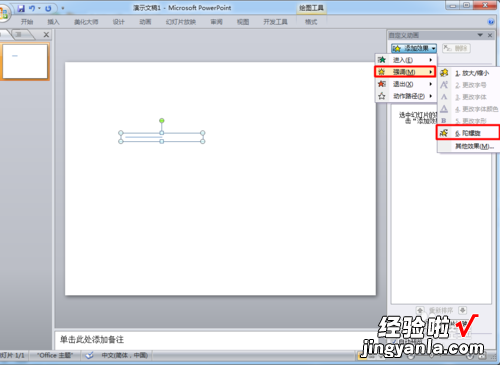500x365 pixels.
Task: Select the text box on the slide
Action: coord(162,137)
